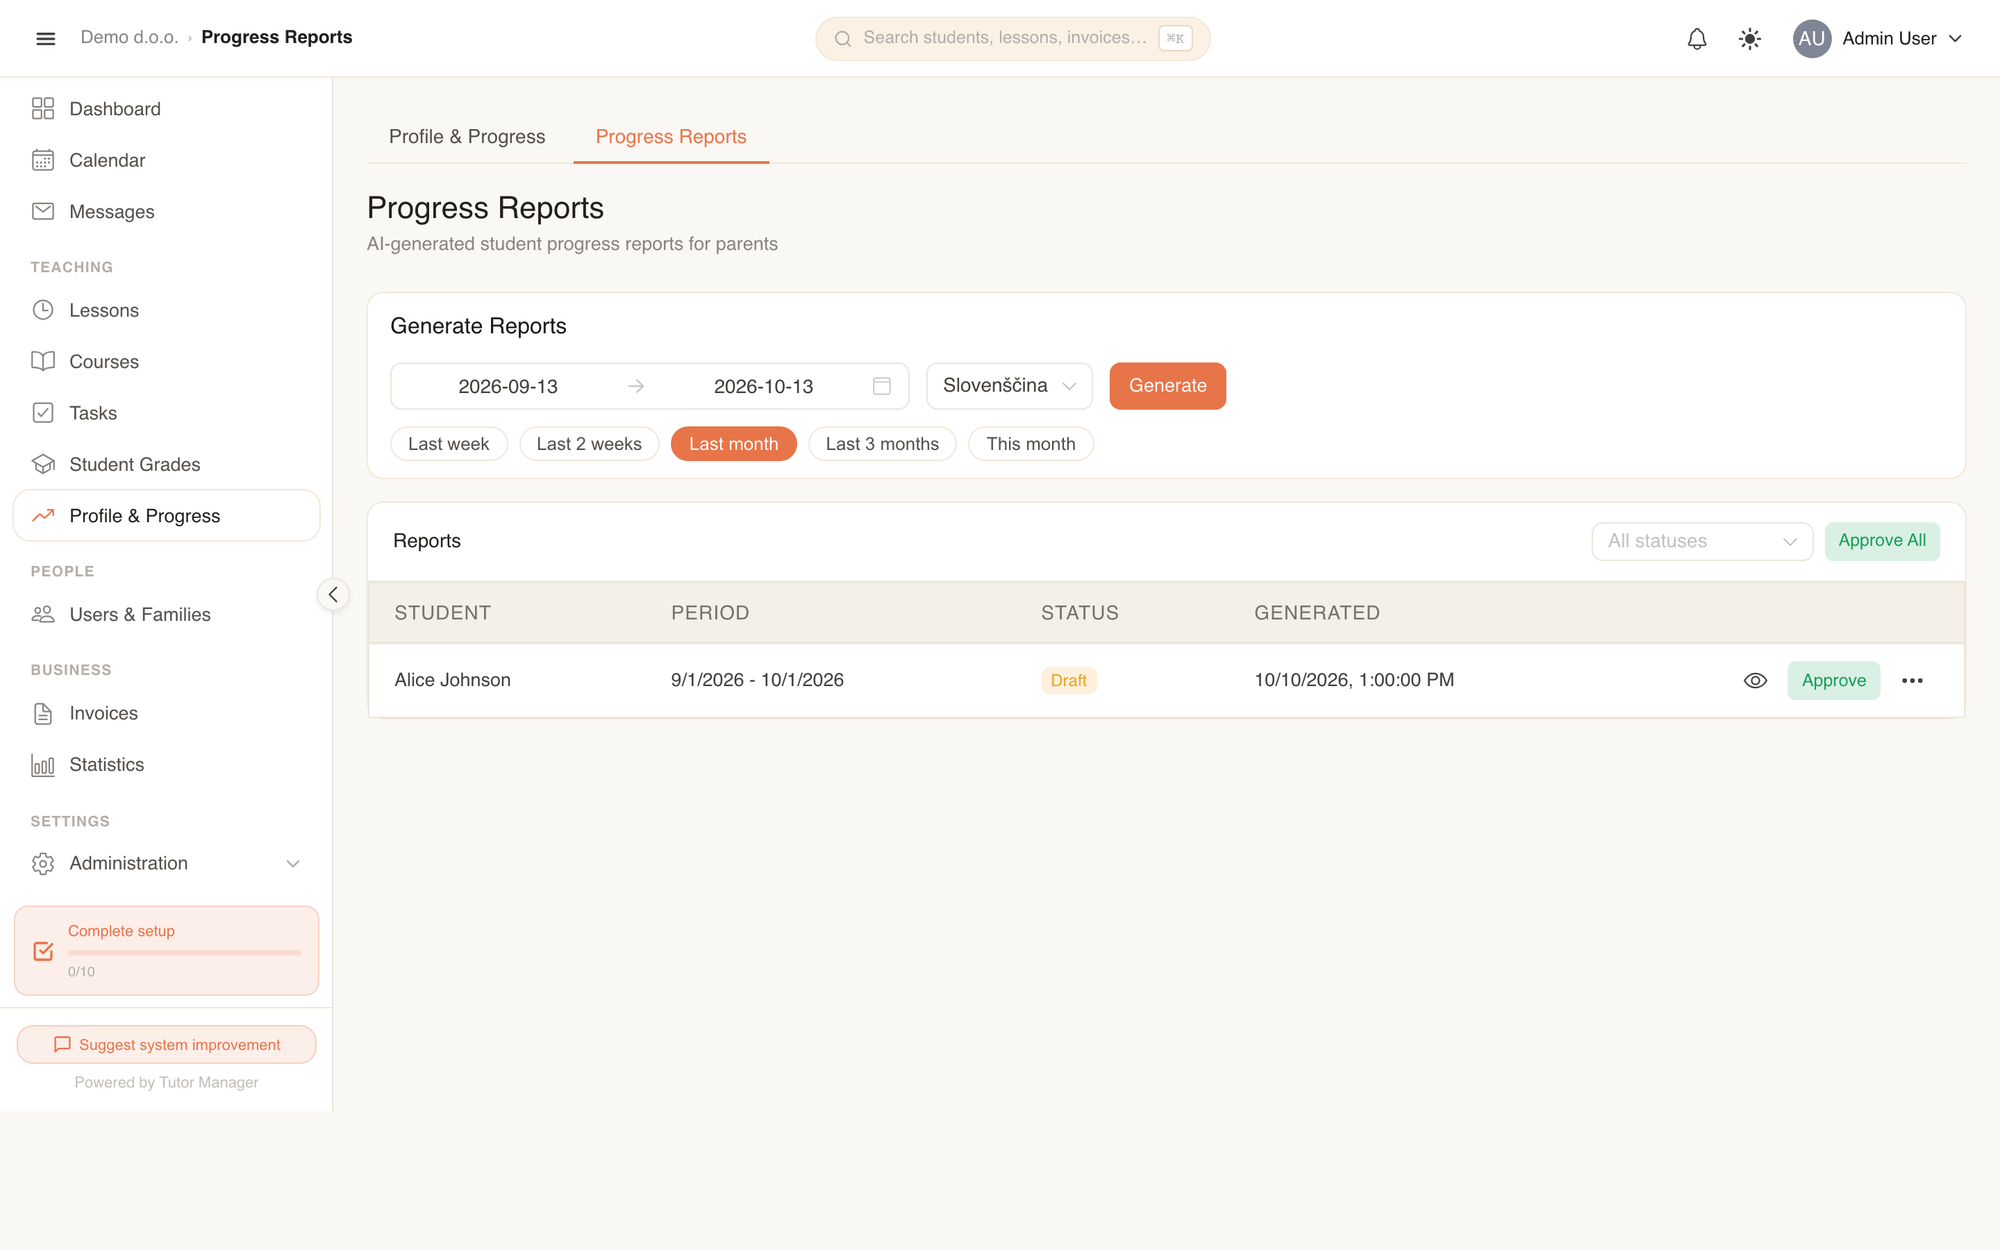Screen dimensions: 2000x1250
Task: Open Dashboard from the sidebar
Action: pos(166,109)
